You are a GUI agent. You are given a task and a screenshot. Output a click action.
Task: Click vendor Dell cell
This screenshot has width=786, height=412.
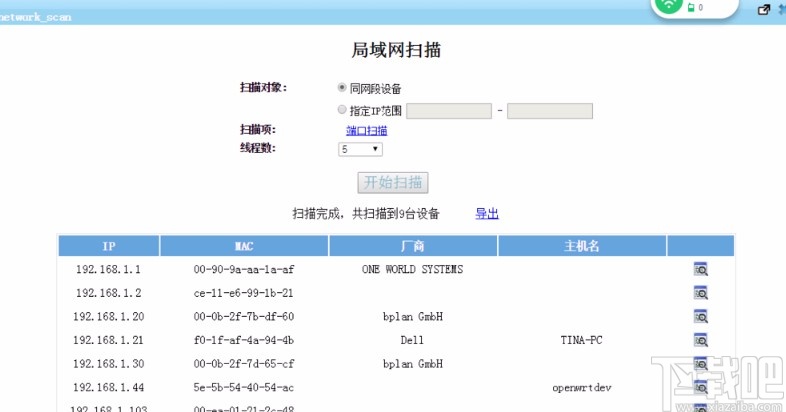coord(412,340)
